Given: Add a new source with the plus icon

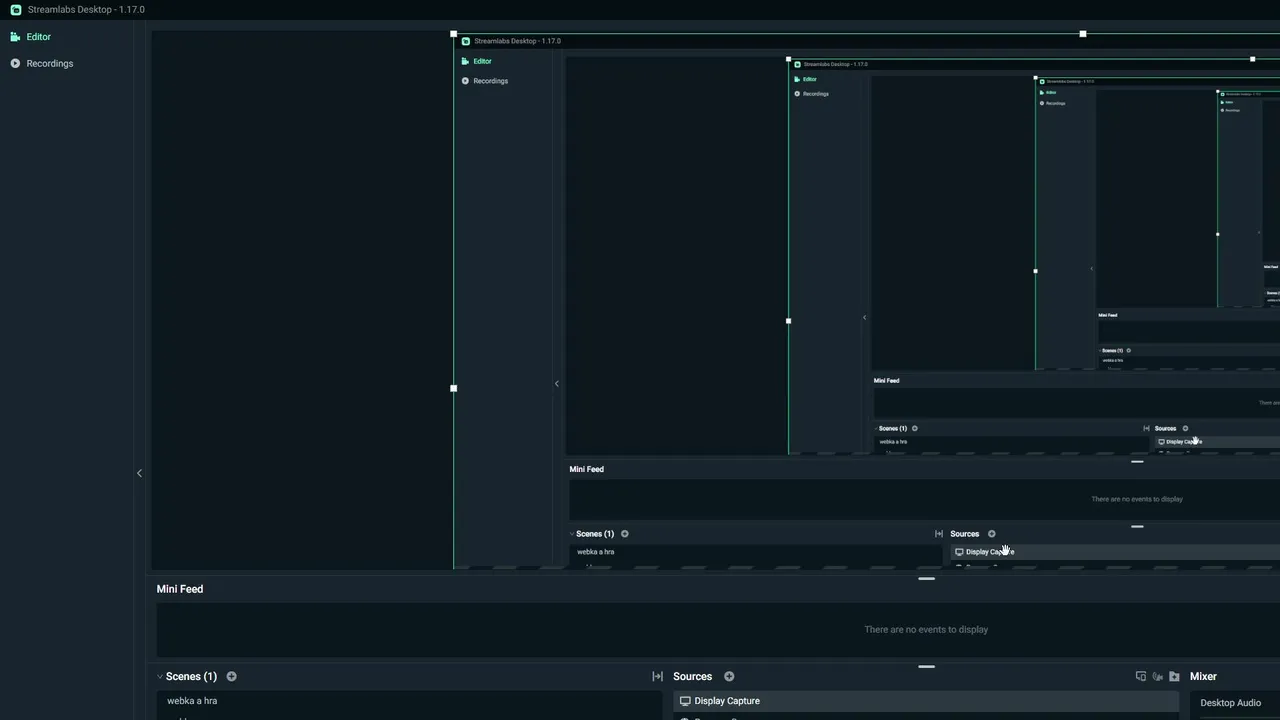Looking at the screenshot, I should [x=729, y=676].
